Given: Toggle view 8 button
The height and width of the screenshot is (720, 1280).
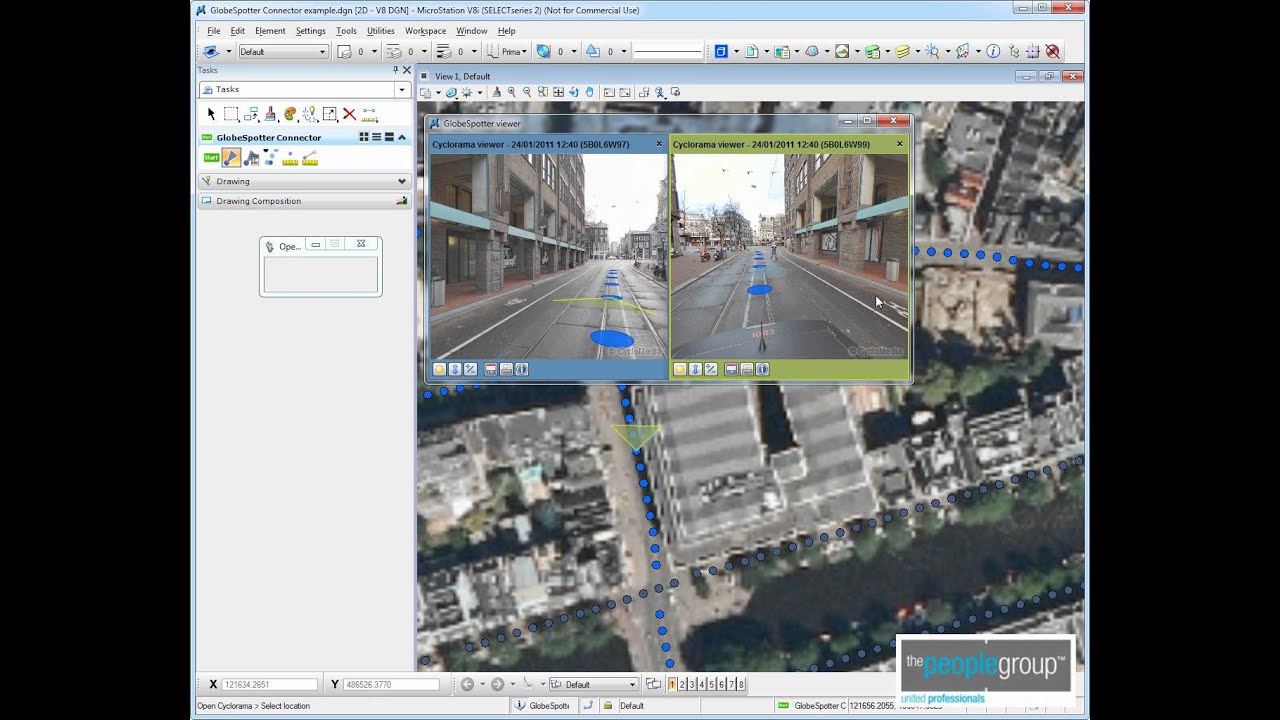Looking at the screenshot, I should pos(741,684).
